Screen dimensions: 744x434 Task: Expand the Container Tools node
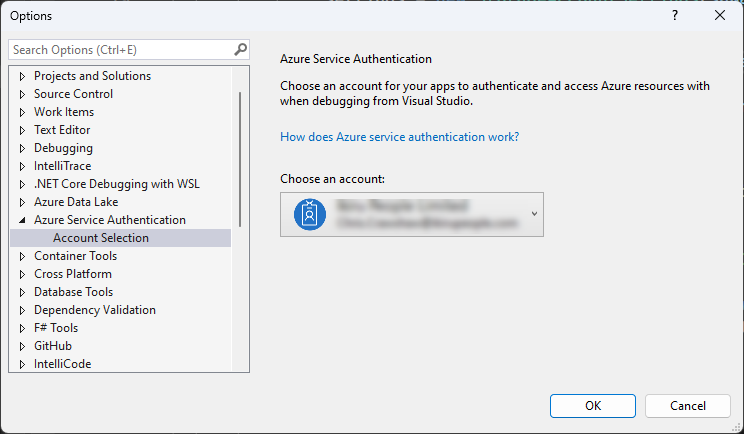point(22,256)
